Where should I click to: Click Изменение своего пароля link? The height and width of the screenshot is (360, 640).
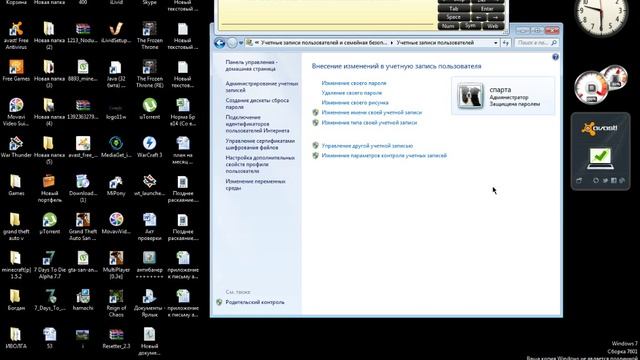click(x=353, y=83)
